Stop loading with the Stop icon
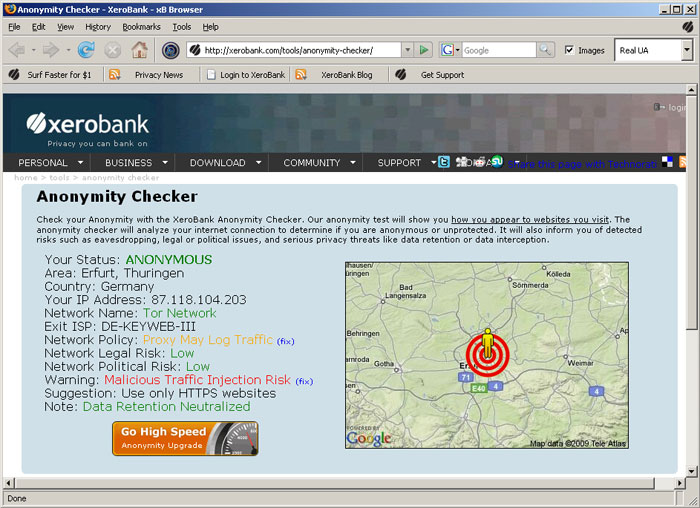Screen dimensions: 700x508 coord(112,50)
